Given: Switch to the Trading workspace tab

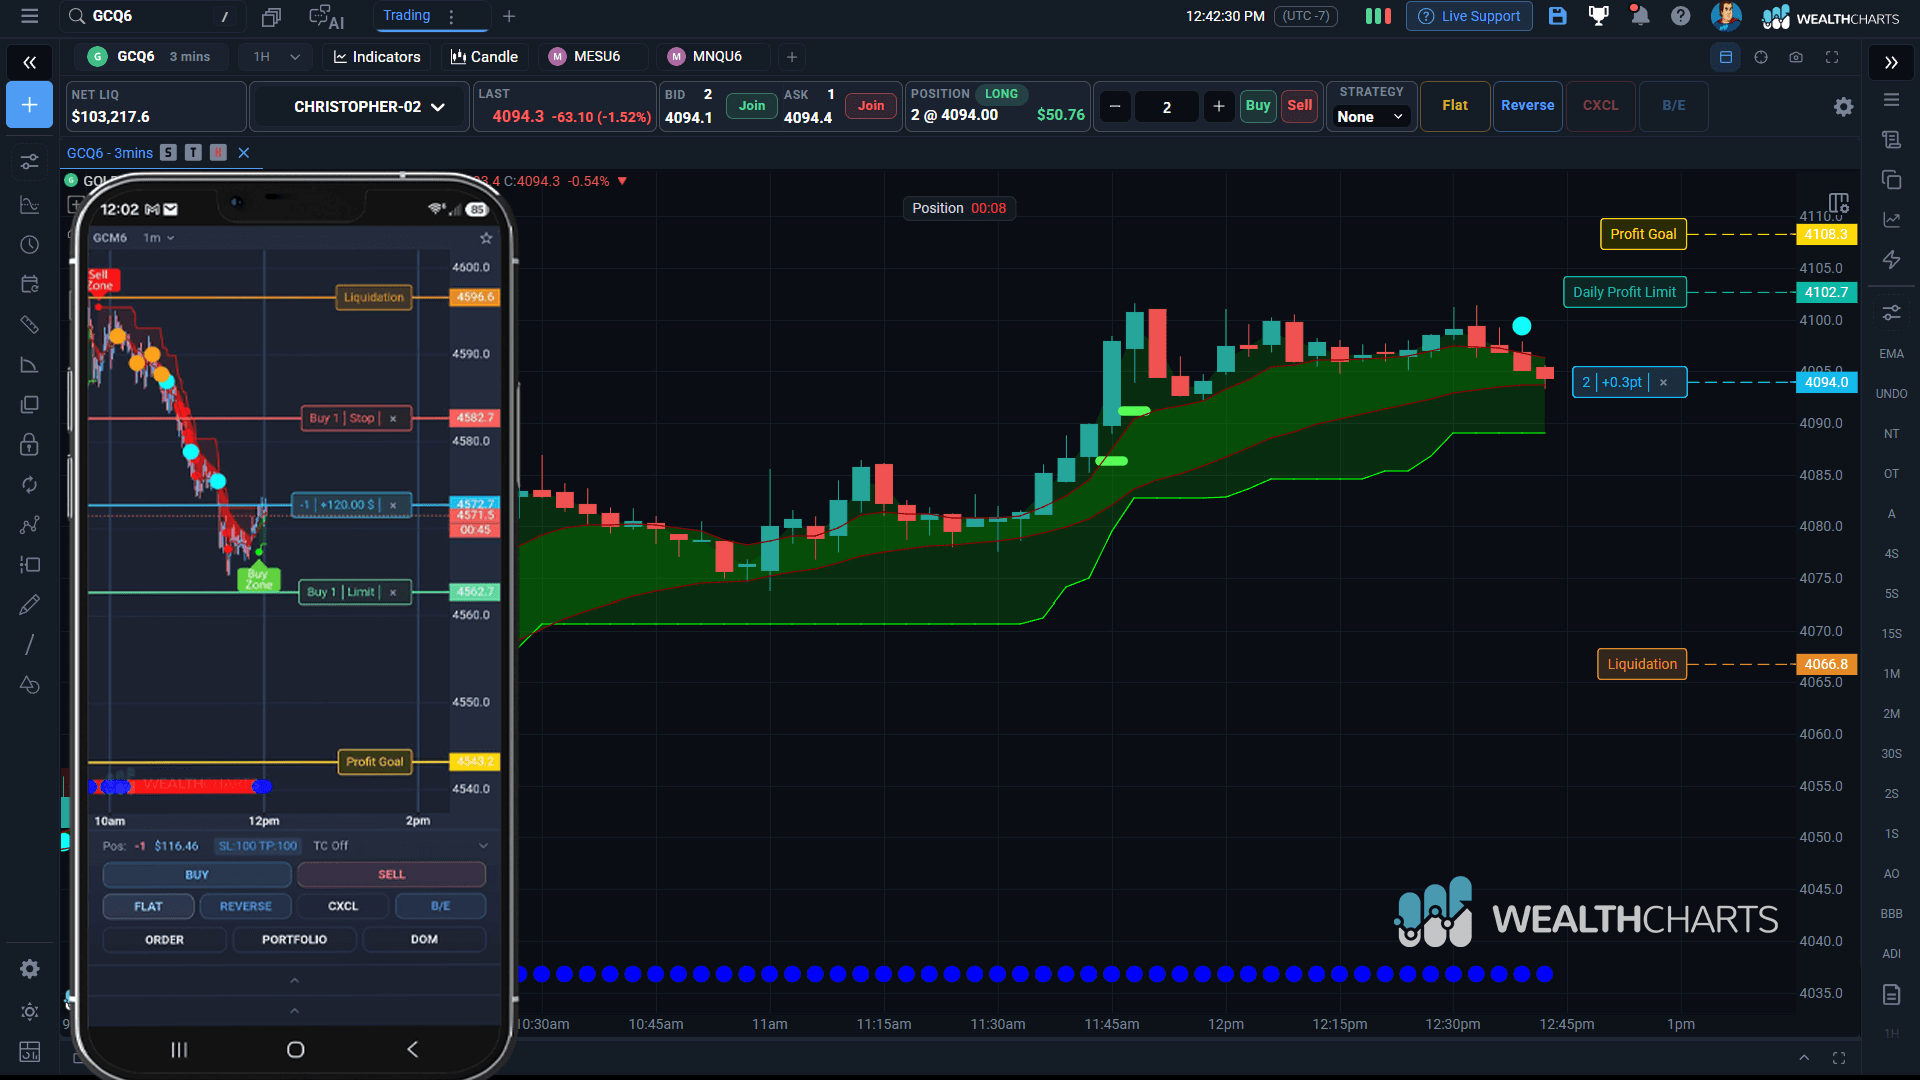Looking at the screenshot, I should click(406, 16).
